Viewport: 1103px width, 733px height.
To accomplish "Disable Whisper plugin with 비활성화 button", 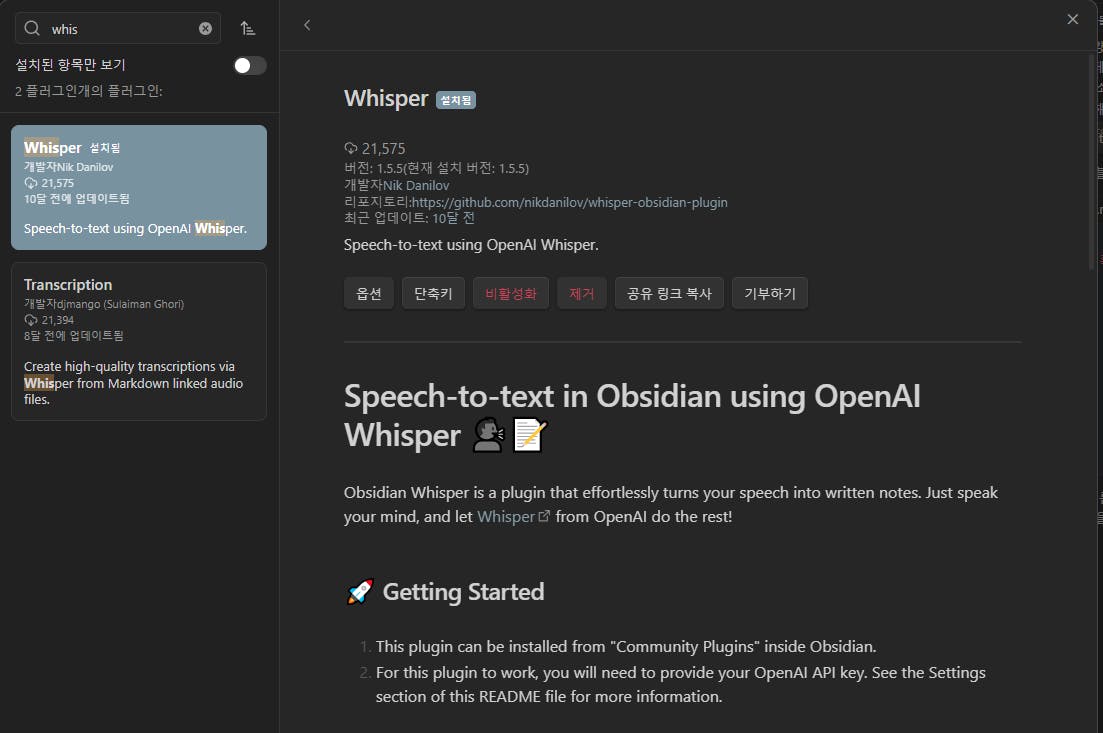I will click(511, 293).
